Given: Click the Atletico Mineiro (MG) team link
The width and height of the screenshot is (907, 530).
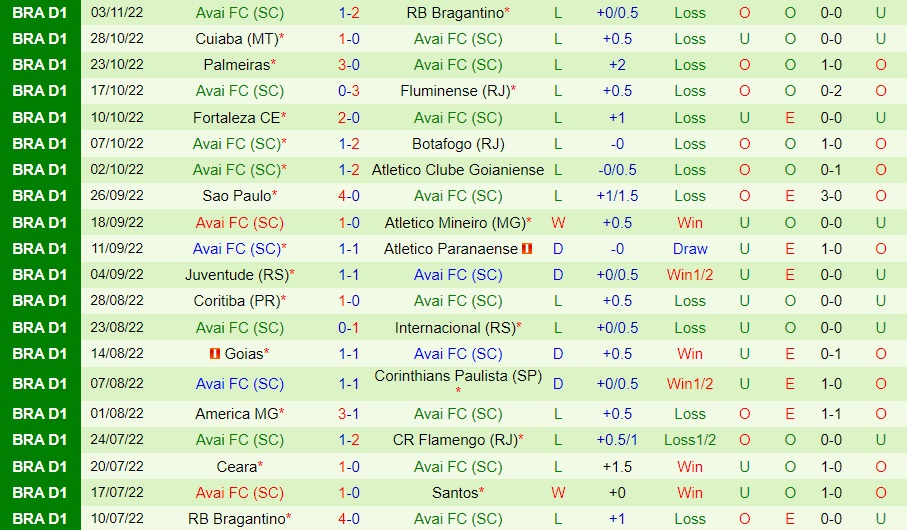Looking at the screenshot, I should tap(455, 222).
